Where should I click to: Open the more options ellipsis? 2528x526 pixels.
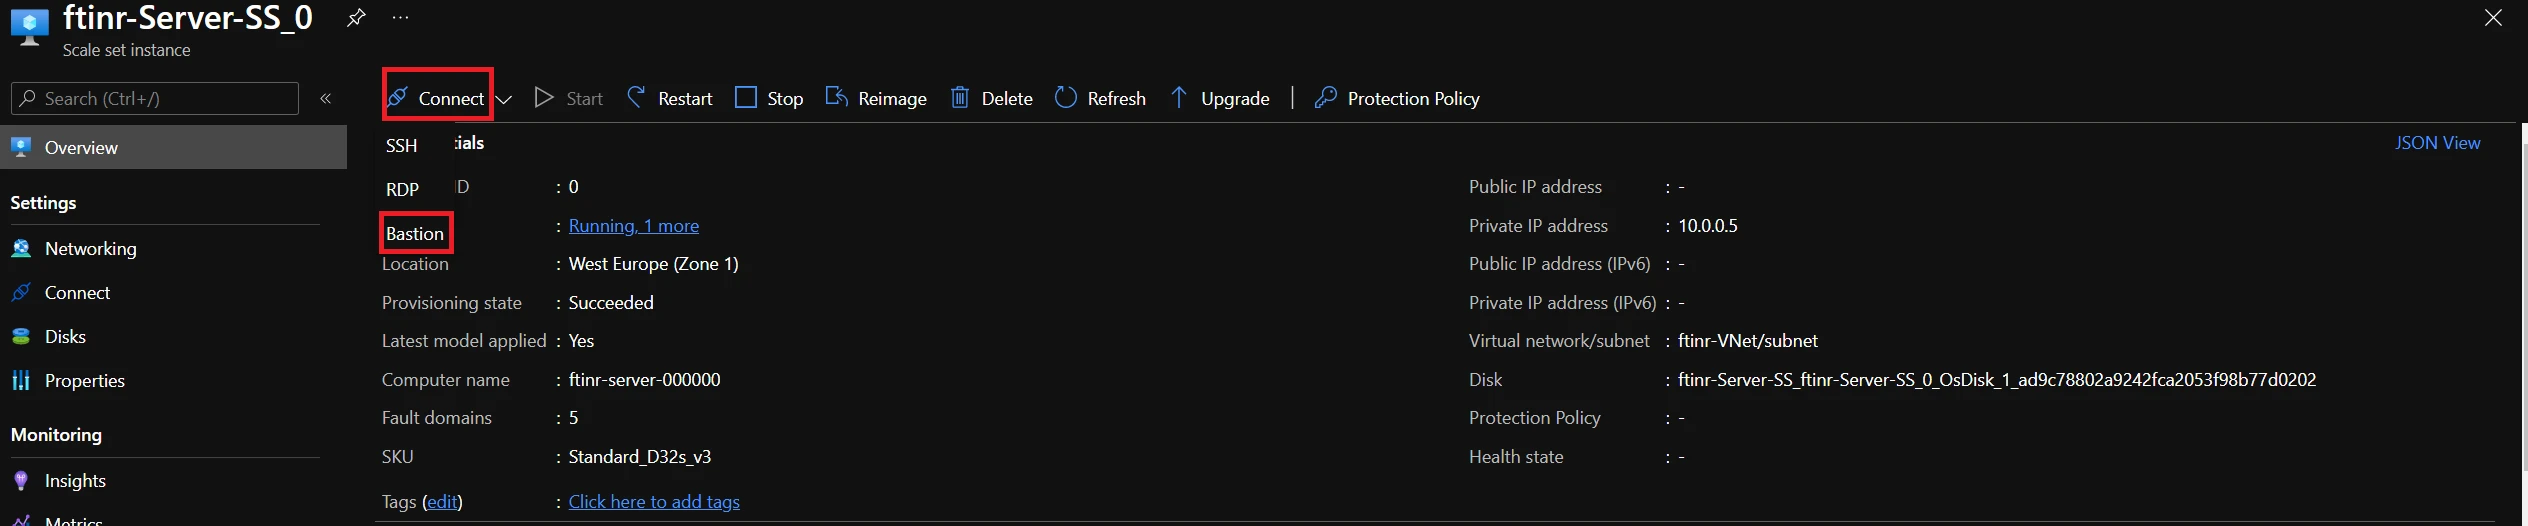pos(401,18)
